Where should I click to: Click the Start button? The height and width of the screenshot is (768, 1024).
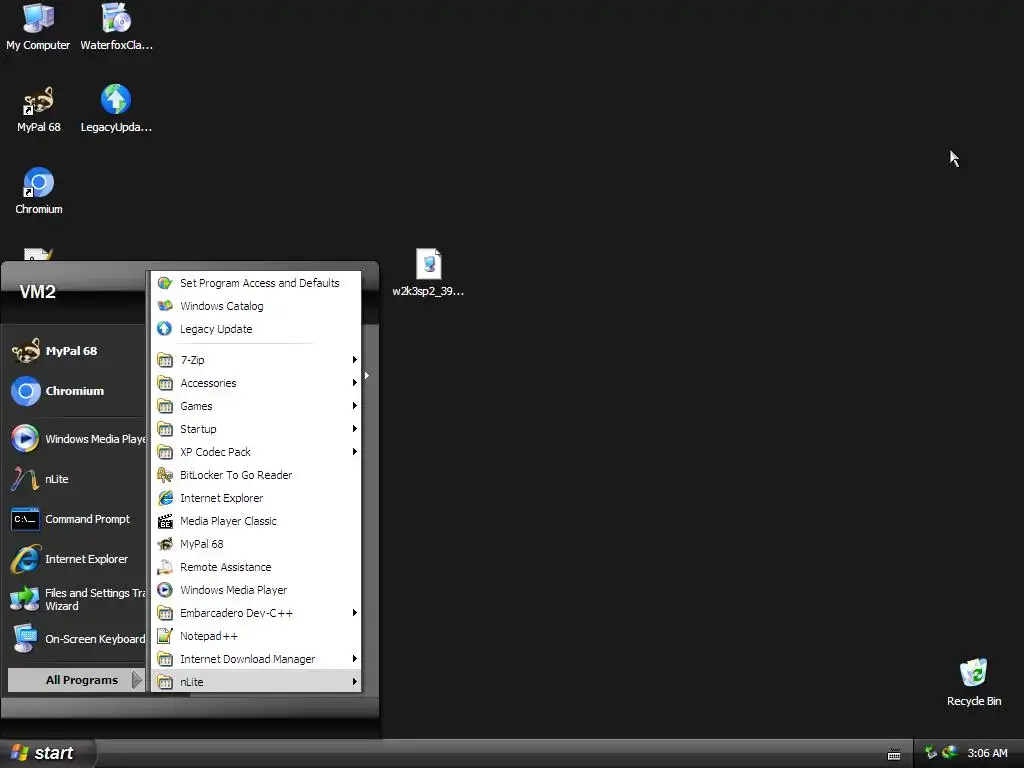46,753
